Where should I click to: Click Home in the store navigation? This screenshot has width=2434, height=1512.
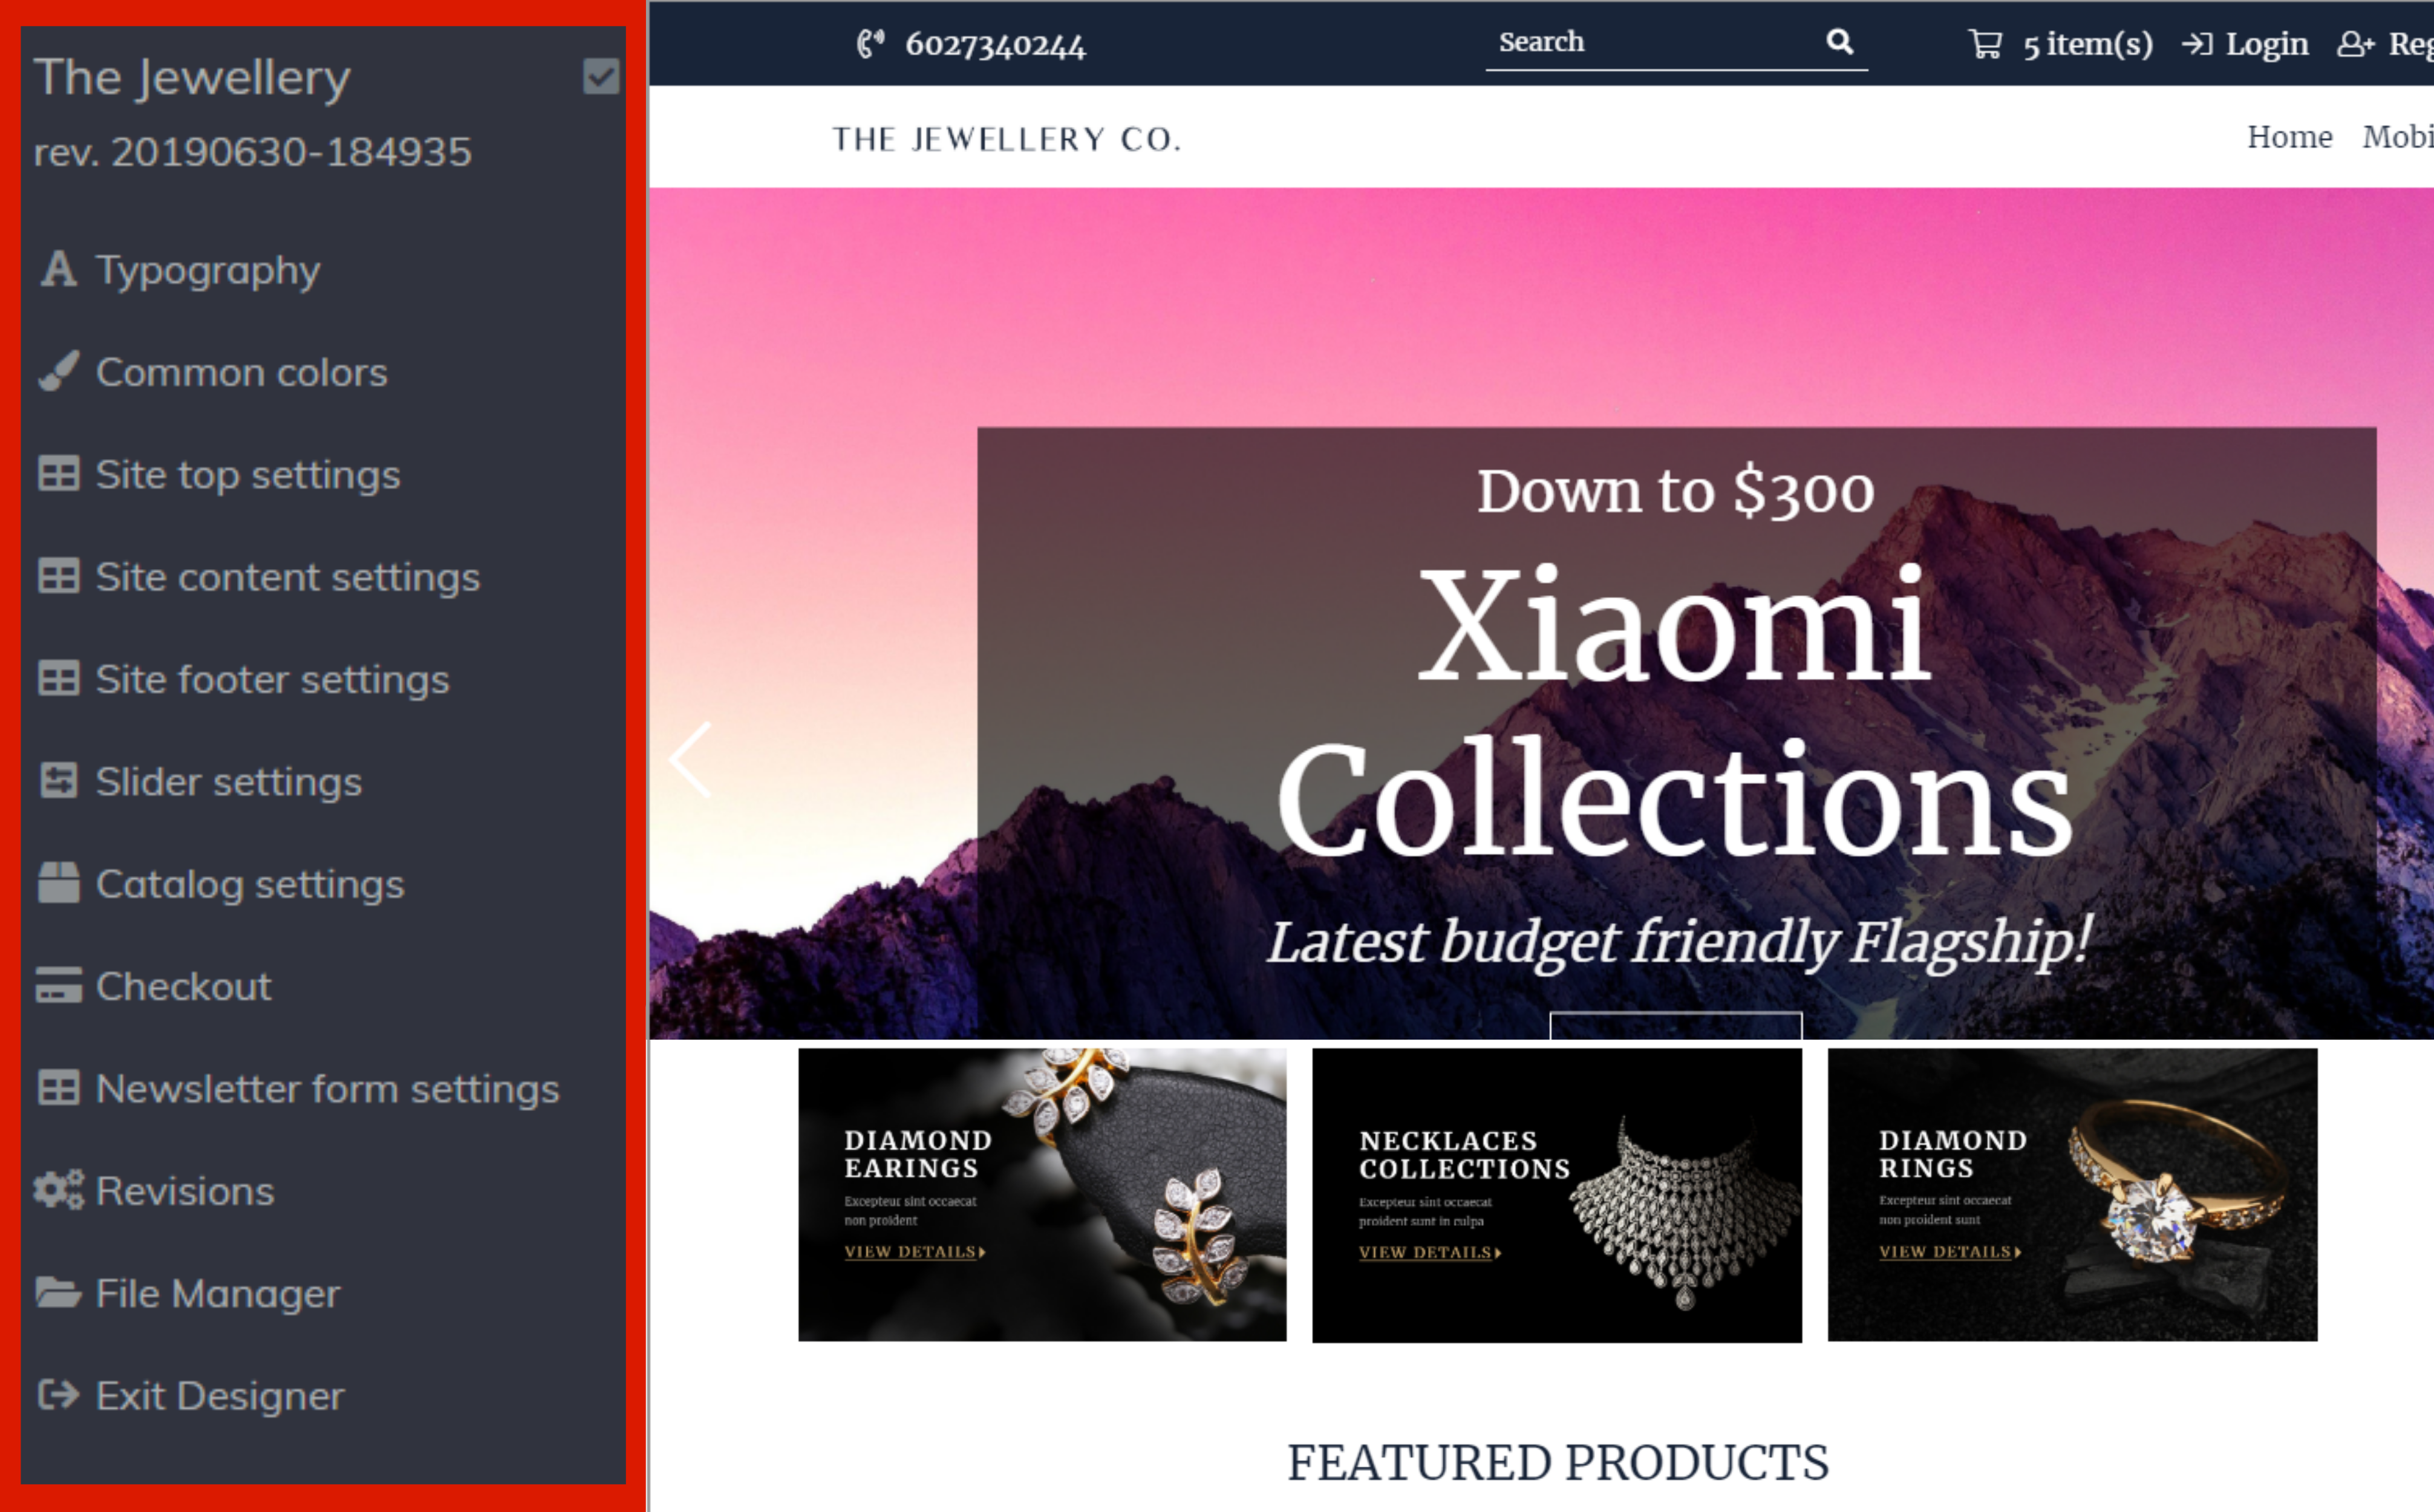coord(2289,137)
